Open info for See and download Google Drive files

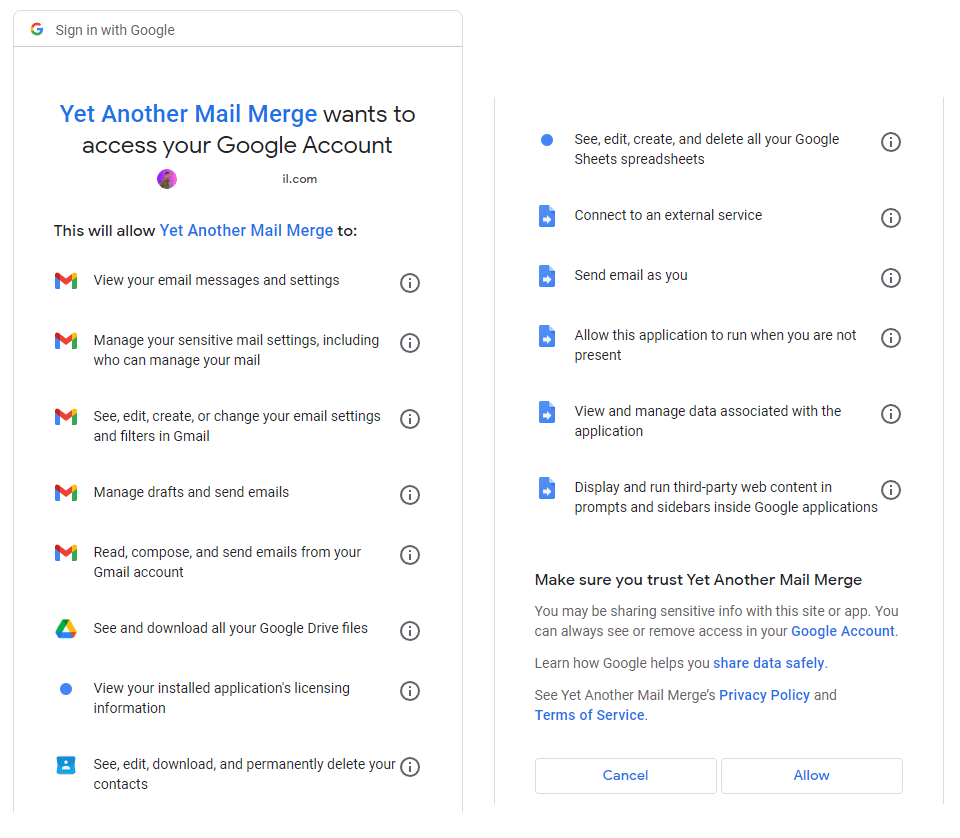click(410, 630)
